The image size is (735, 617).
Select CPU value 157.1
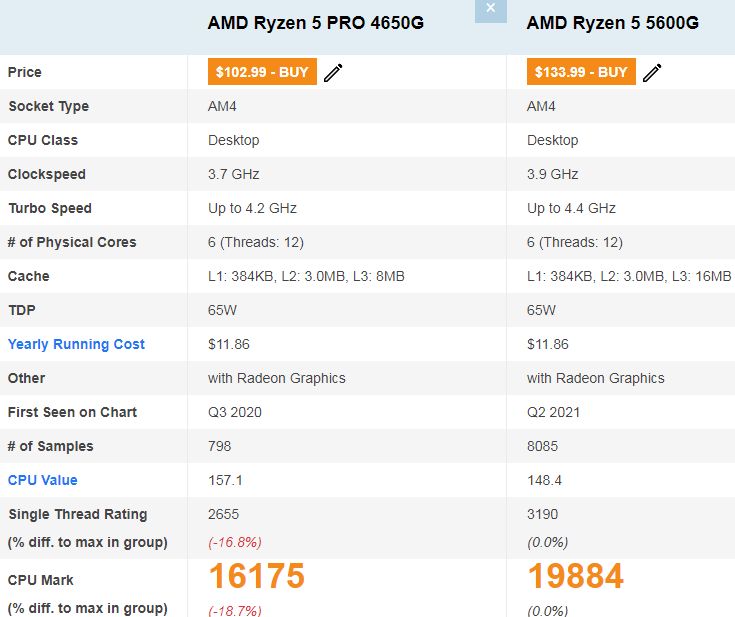[225, 480]
